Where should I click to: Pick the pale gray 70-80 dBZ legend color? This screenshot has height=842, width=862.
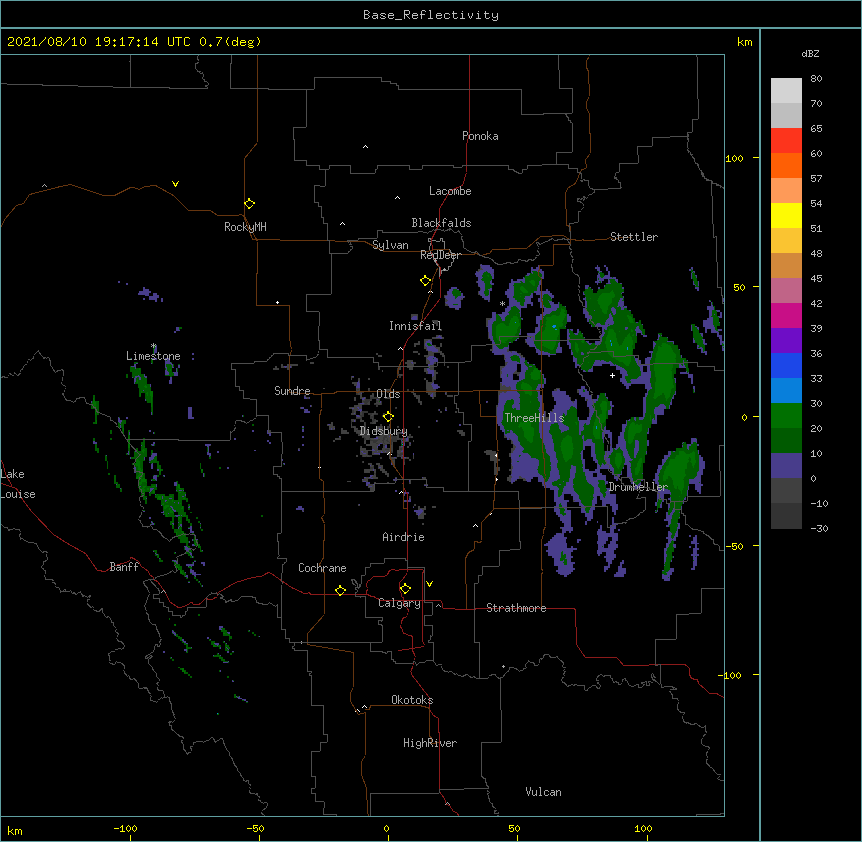click(786, 91)
